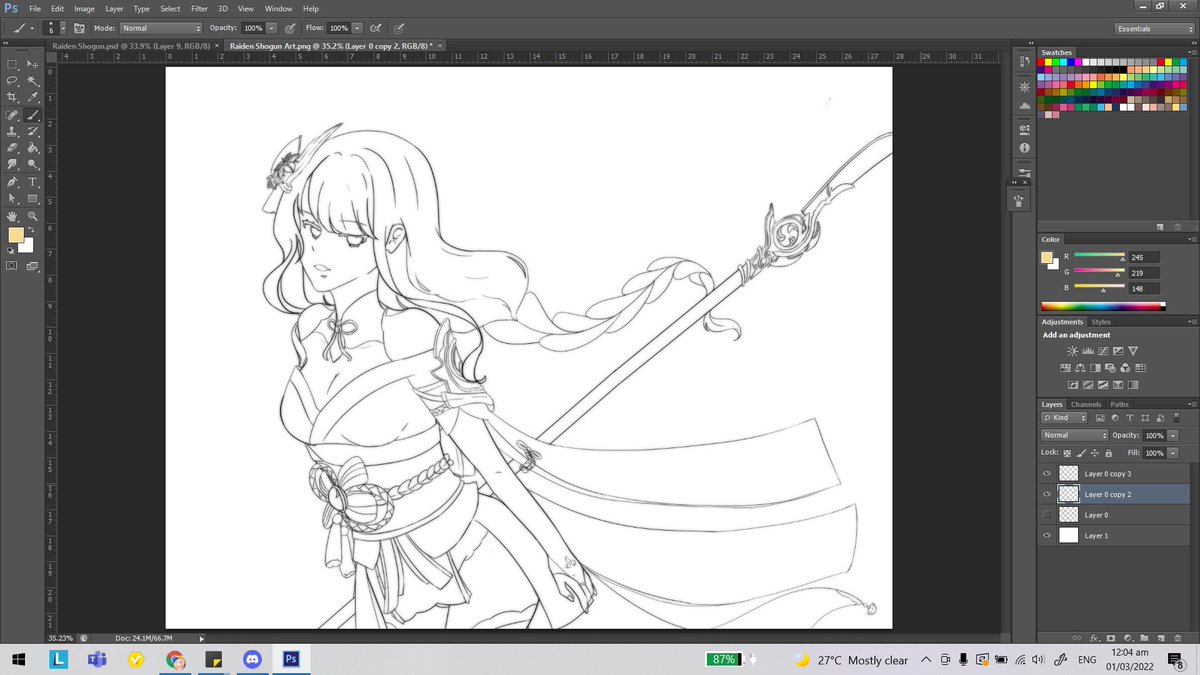Screen dimensions: 1200x675
Task: Open the layer Opacity dropdown arrow
Action: [1173, 436]
